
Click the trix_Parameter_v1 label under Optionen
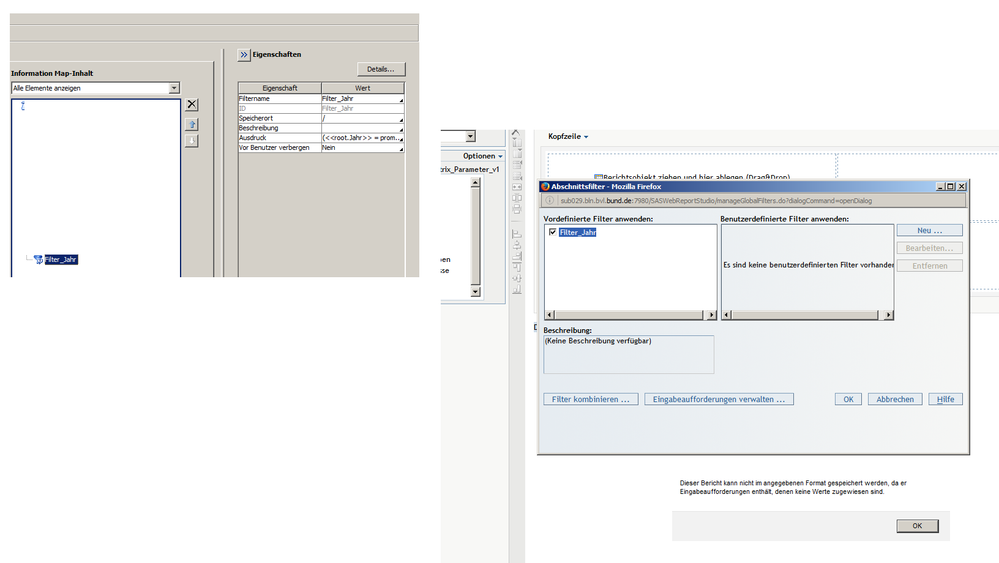(470, 169)
